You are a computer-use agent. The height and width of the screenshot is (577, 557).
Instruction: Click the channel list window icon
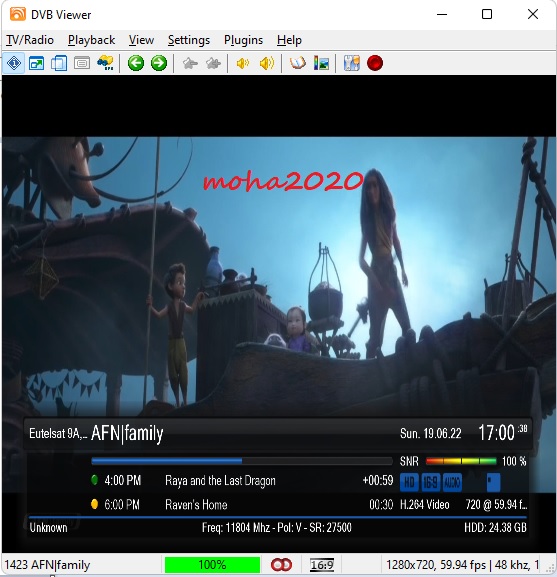(59, 63)
